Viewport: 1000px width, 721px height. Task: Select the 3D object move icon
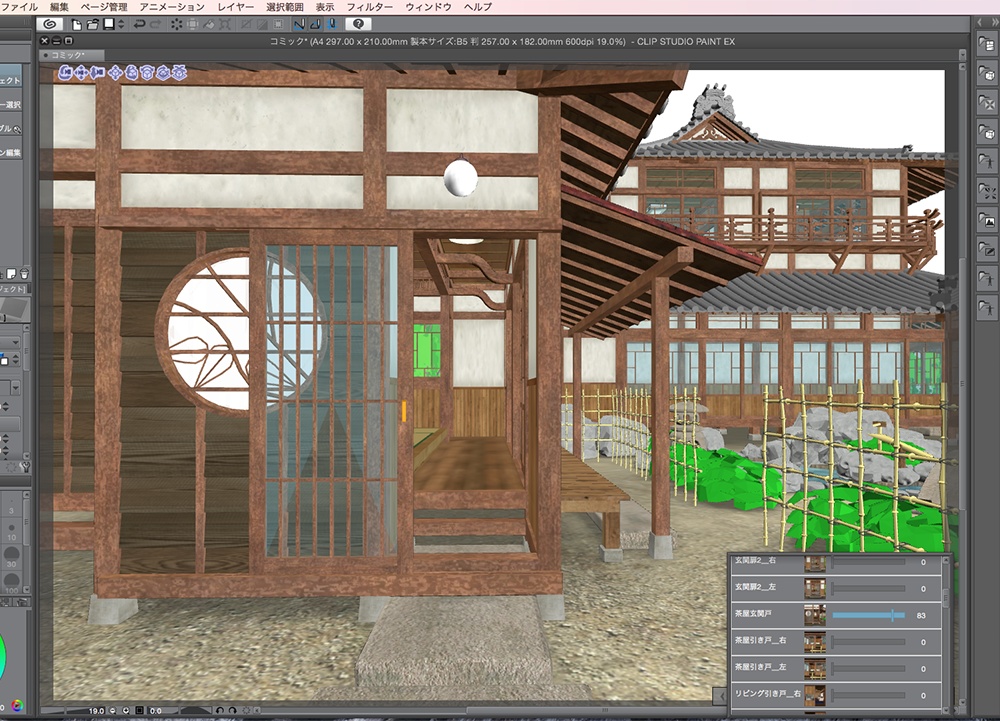tap(116, 72)
